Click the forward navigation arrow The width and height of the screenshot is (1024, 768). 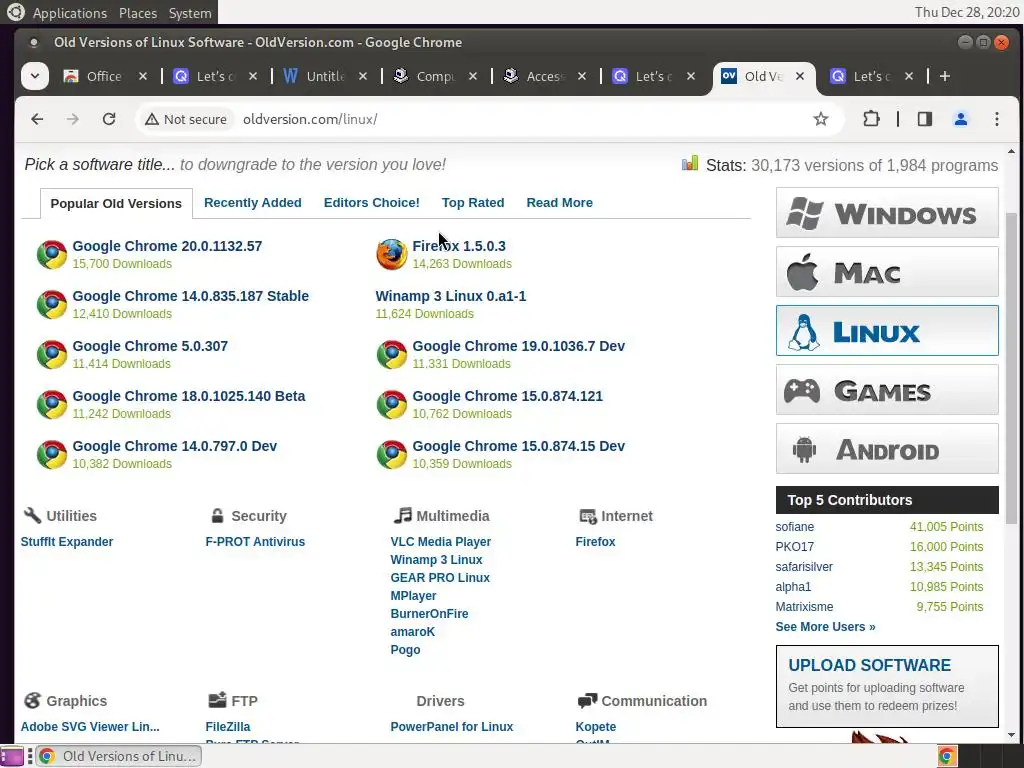(72, 119)
